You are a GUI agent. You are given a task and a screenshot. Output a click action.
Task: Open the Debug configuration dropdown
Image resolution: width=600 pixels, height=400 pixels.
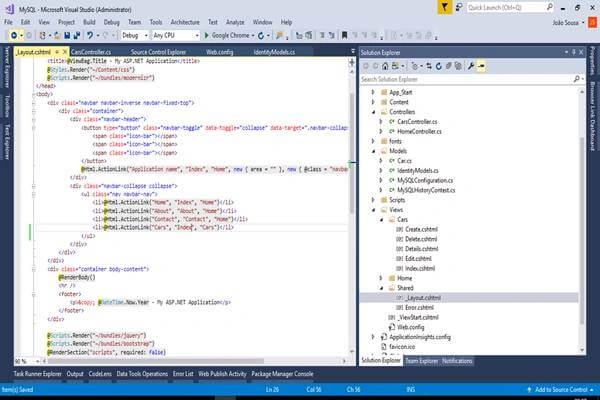134,35
